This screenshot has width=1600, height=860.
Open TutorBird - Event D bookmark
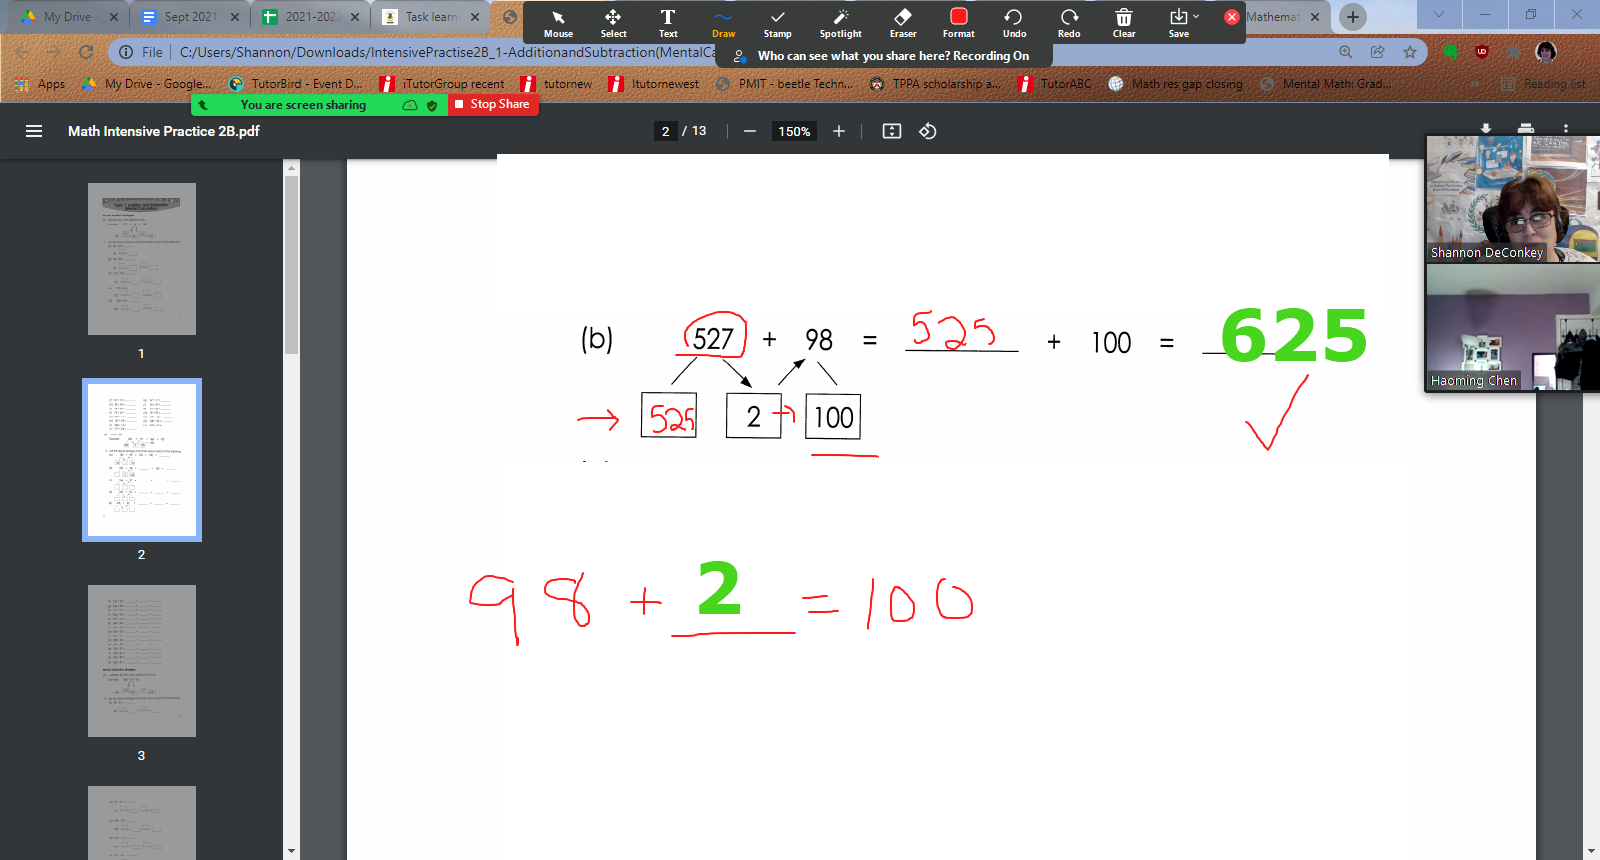tap(296, 84)
